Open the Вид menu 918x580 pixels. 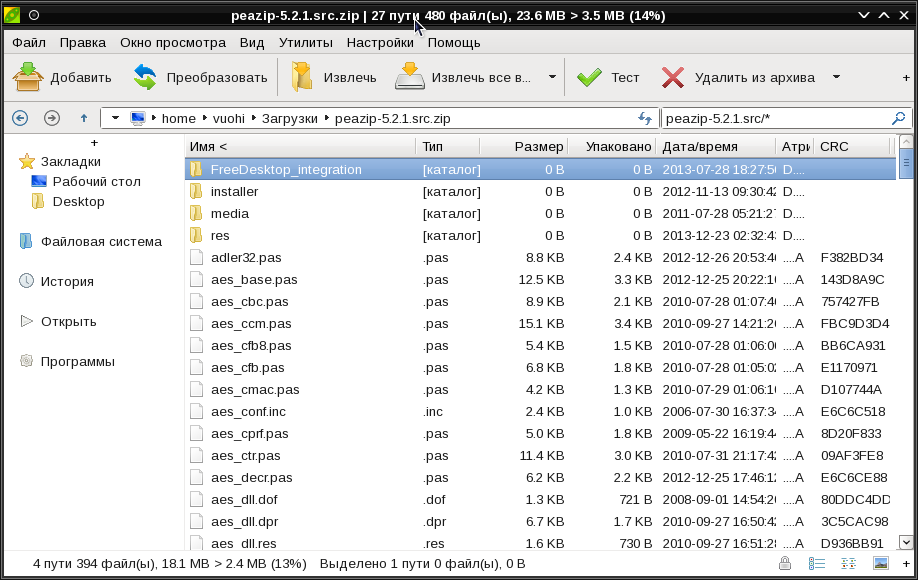(252, 43)
